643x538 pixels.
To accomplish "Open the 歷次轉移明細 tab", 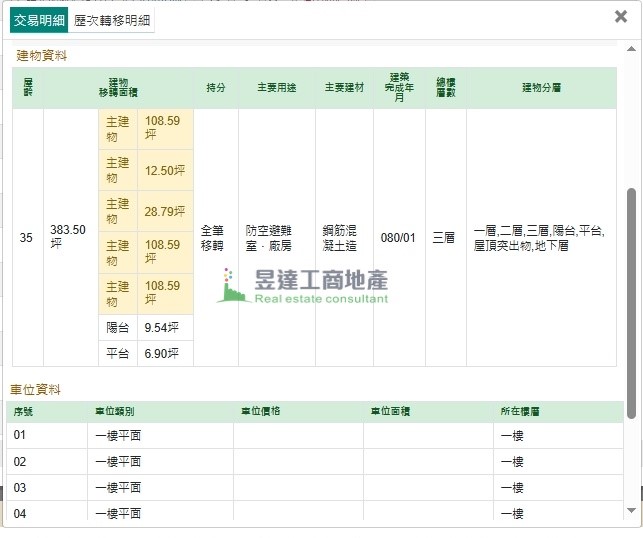I will (x=113, y=20).
